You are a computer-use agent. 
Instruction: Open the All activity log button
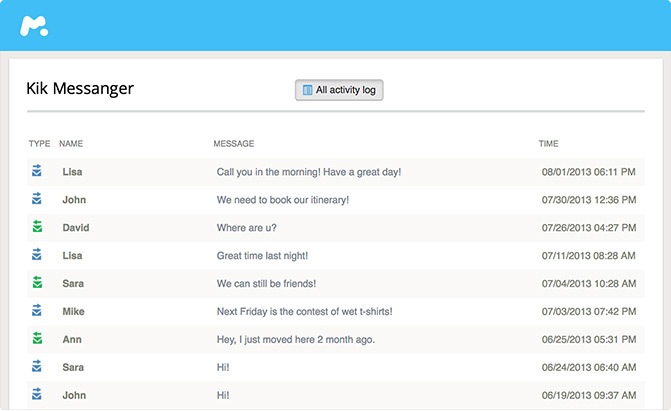(339, 90)
